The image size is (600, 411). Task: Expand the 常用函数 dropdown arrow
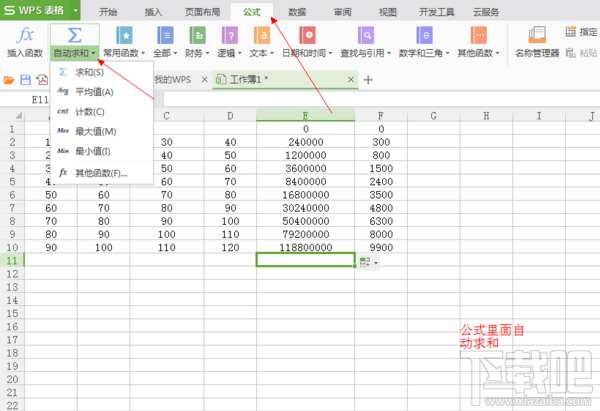143,53
